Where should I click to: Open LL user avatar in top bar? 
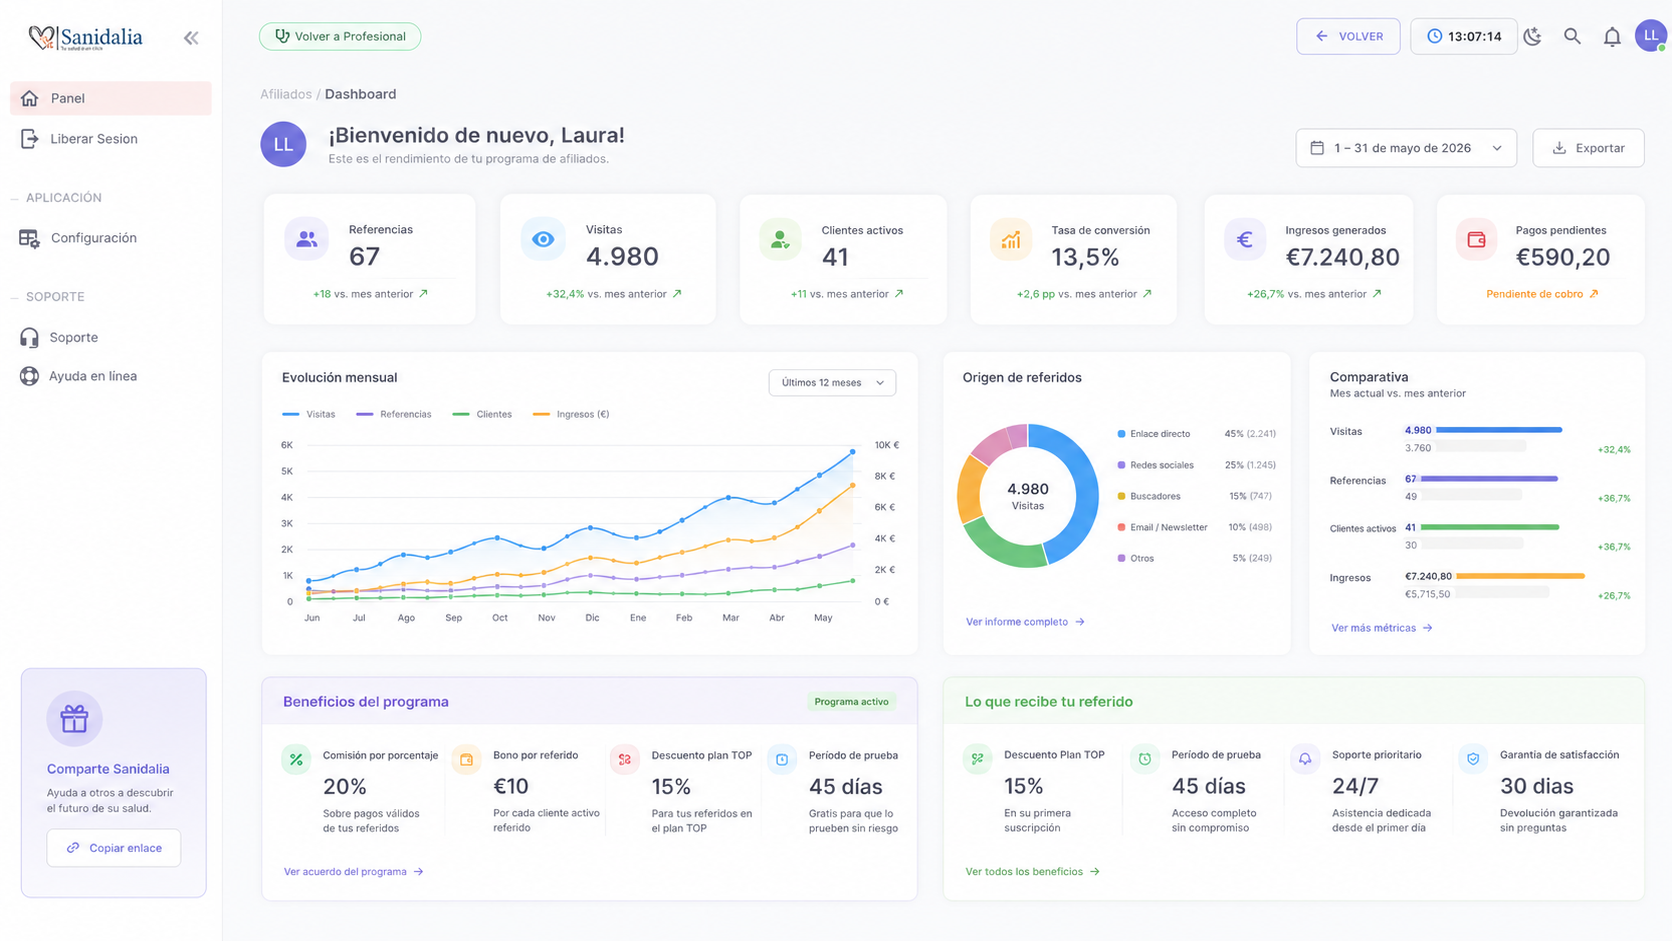pyautogui.click(x=1651, y=35)
